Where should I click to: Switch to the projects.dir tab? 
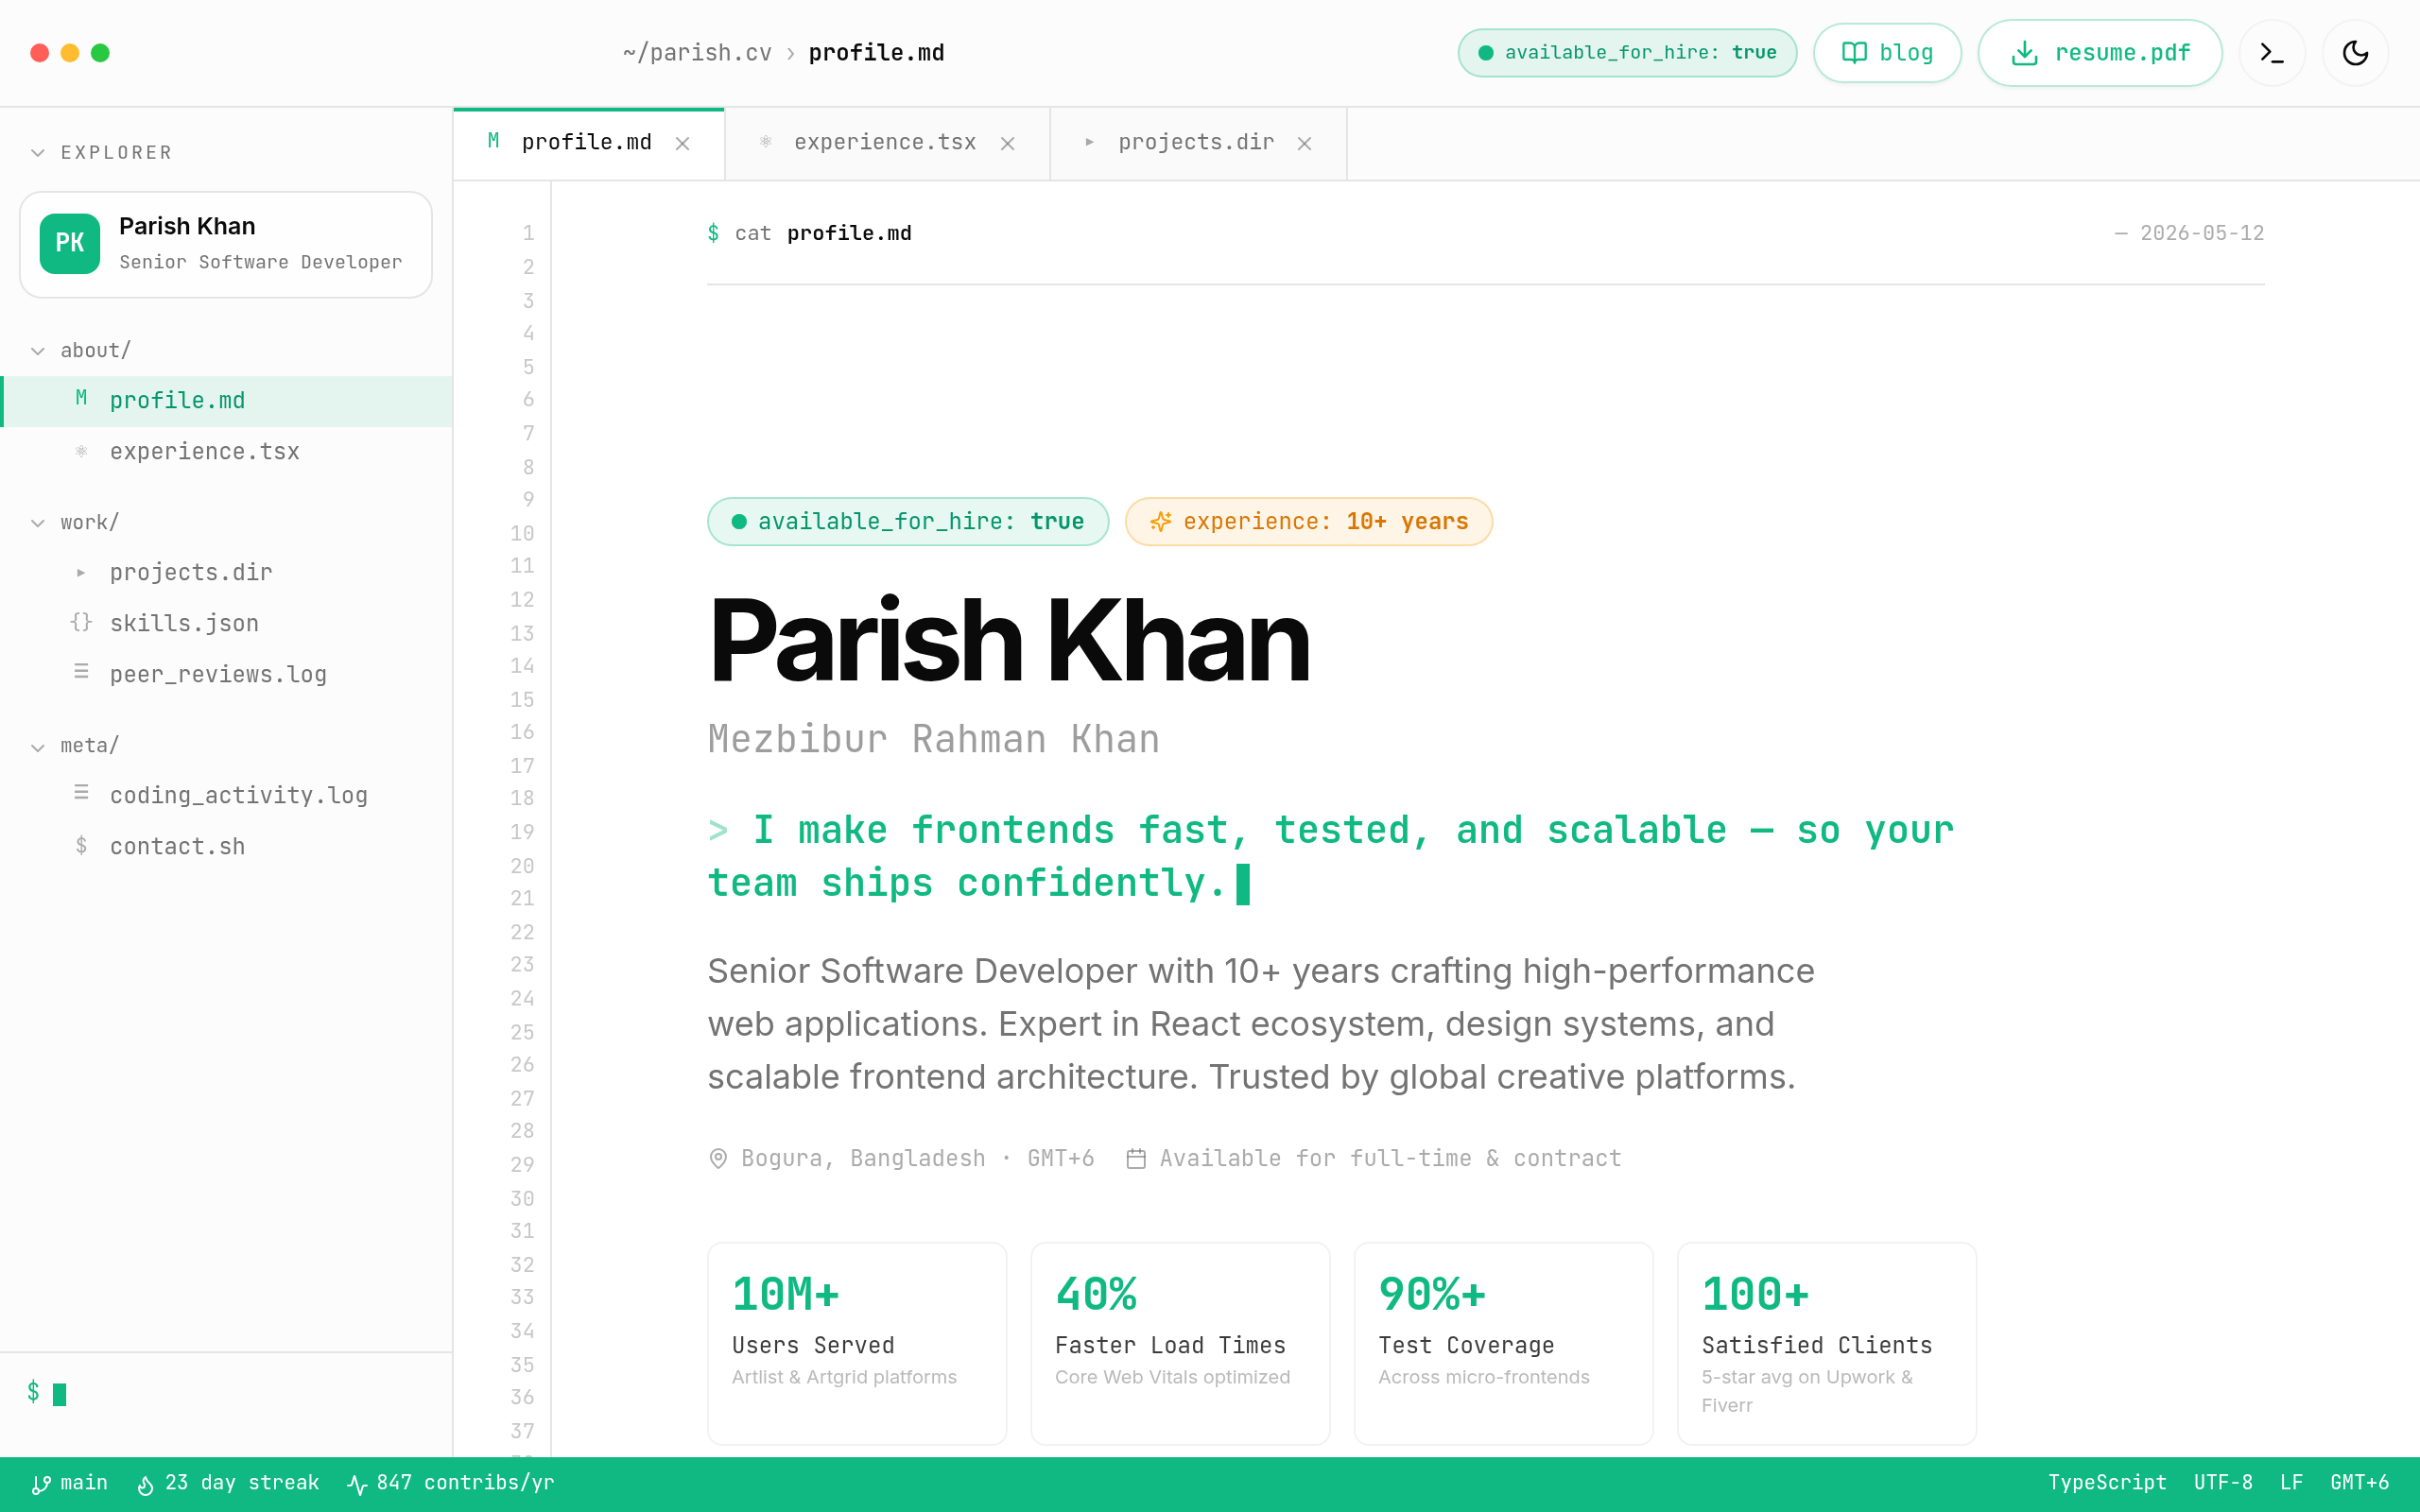1198,144
